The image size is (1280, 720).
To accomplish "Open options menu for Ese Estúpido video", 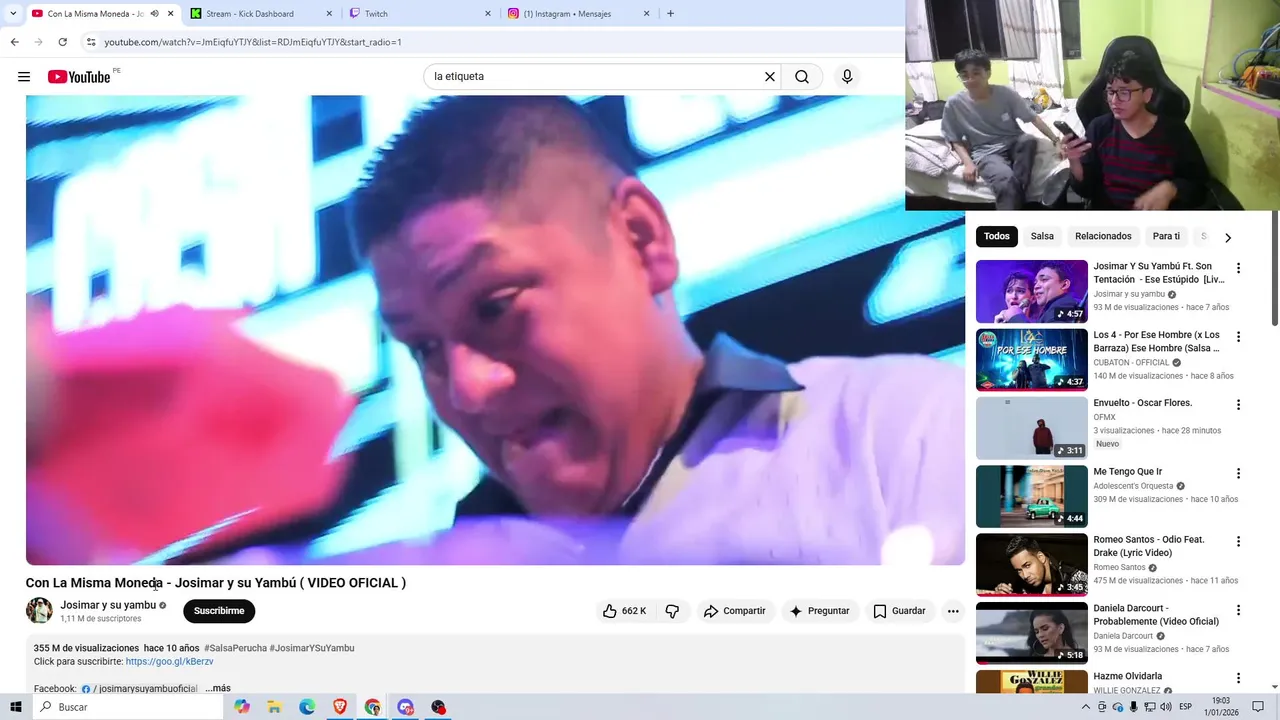I will 1238,268.
